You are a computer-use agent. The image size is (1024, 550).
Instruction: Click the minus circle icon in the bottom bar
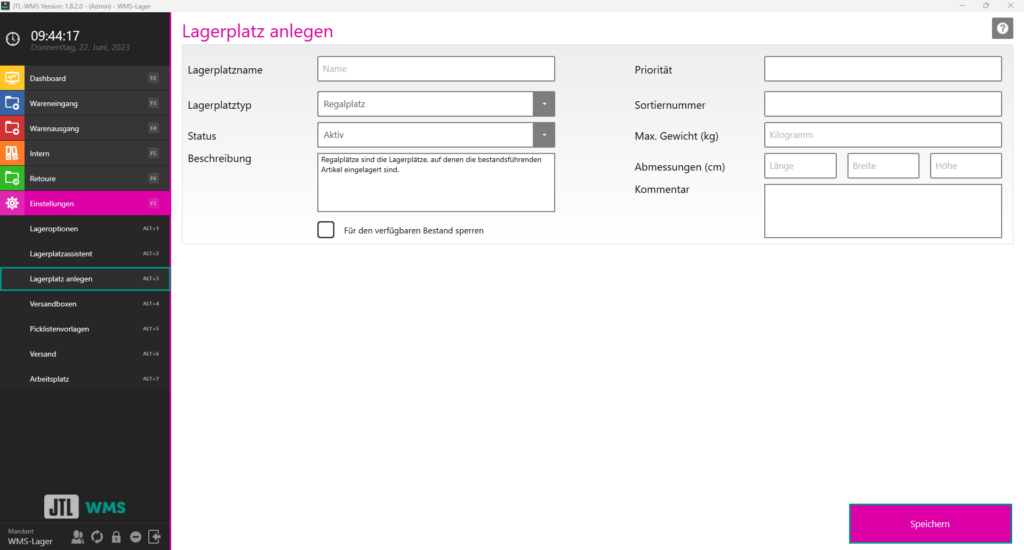(135, 537)
